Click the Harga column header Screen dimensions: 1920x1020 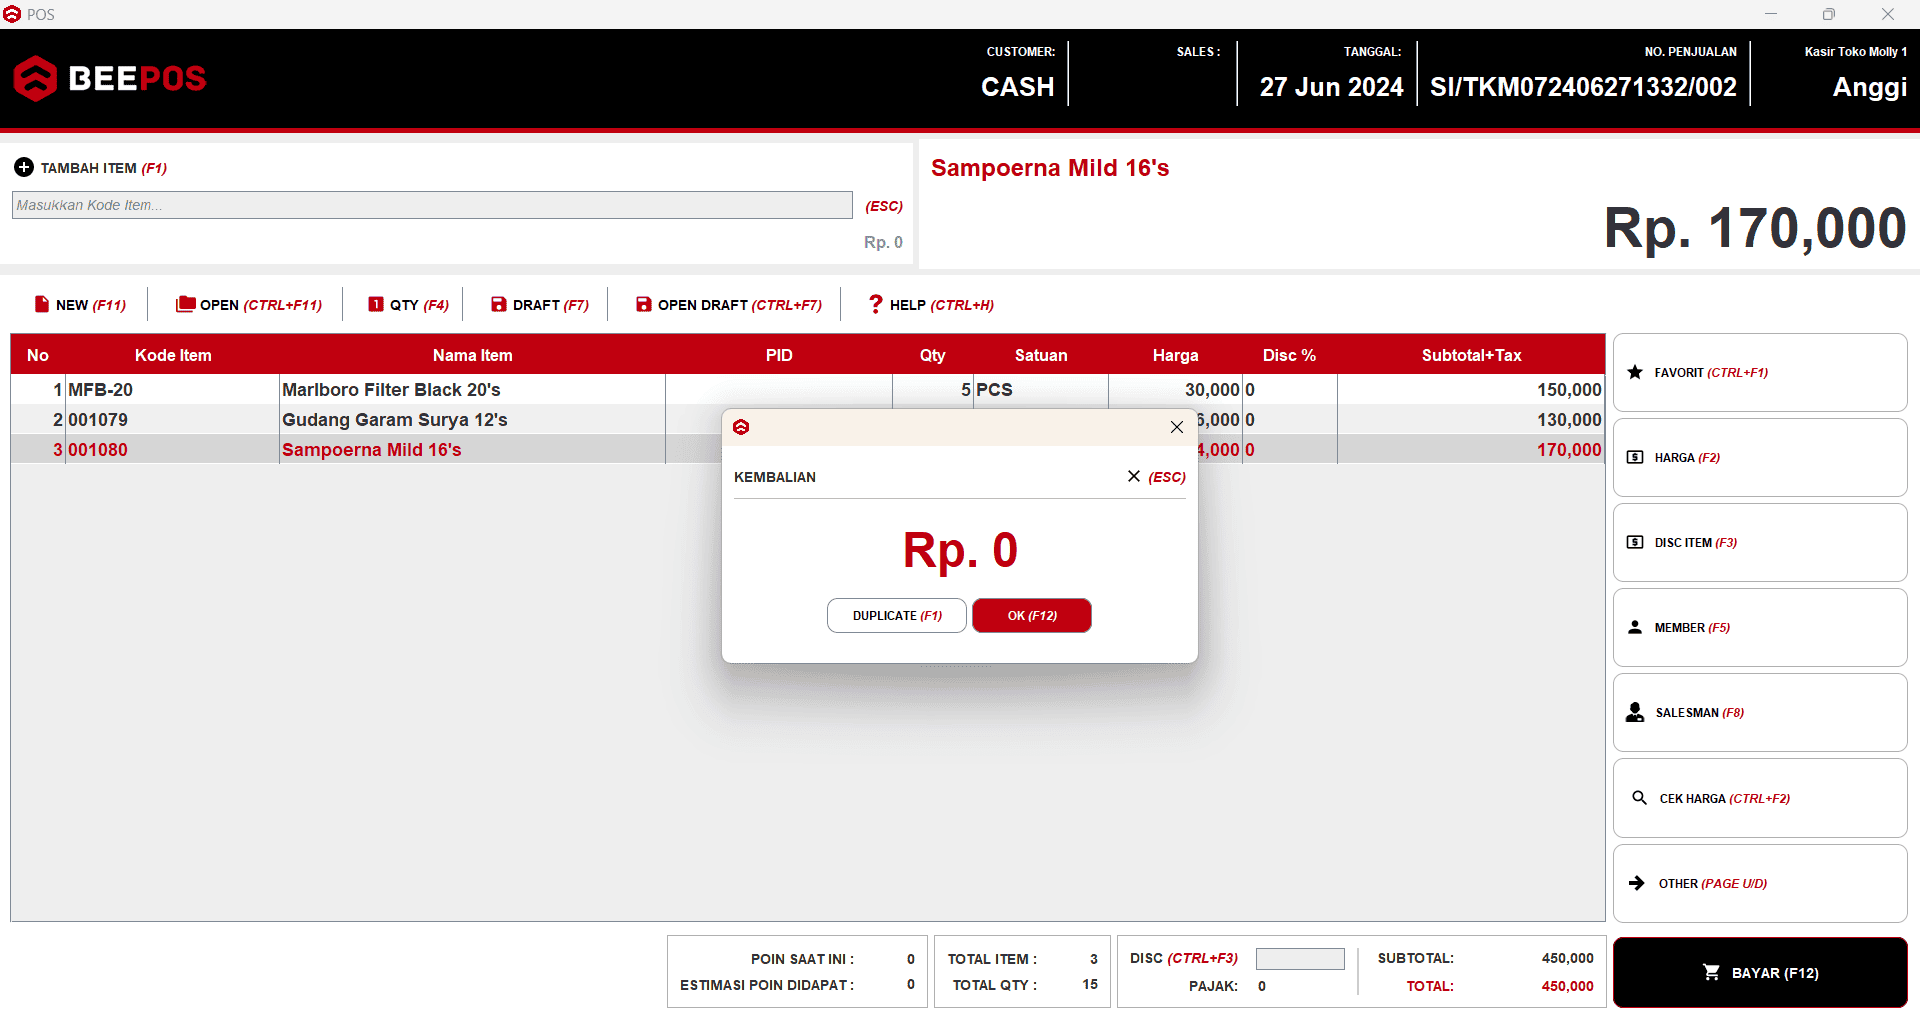(x=1175, y=355)
